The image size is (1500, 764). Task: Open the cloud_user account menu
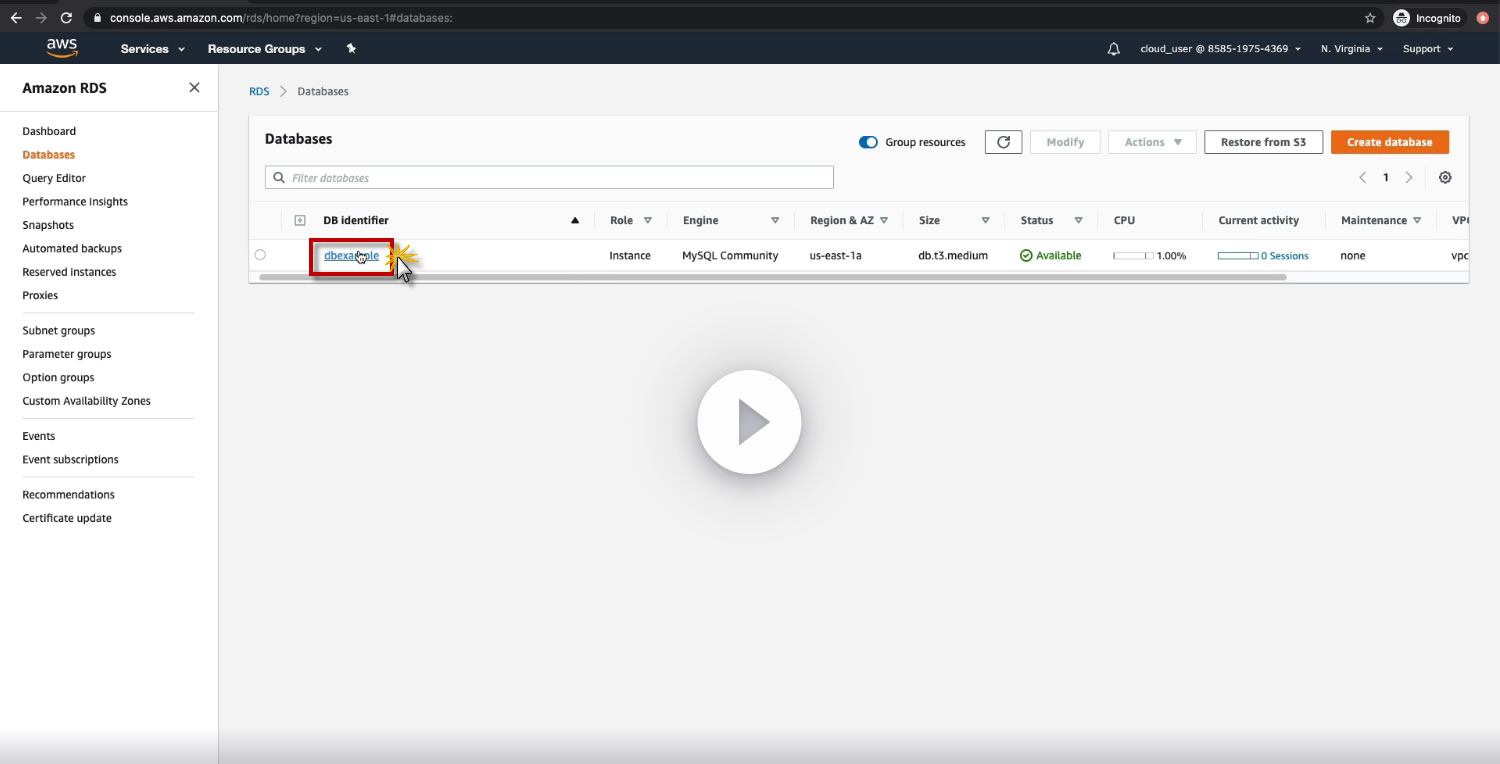[1221, 49]
